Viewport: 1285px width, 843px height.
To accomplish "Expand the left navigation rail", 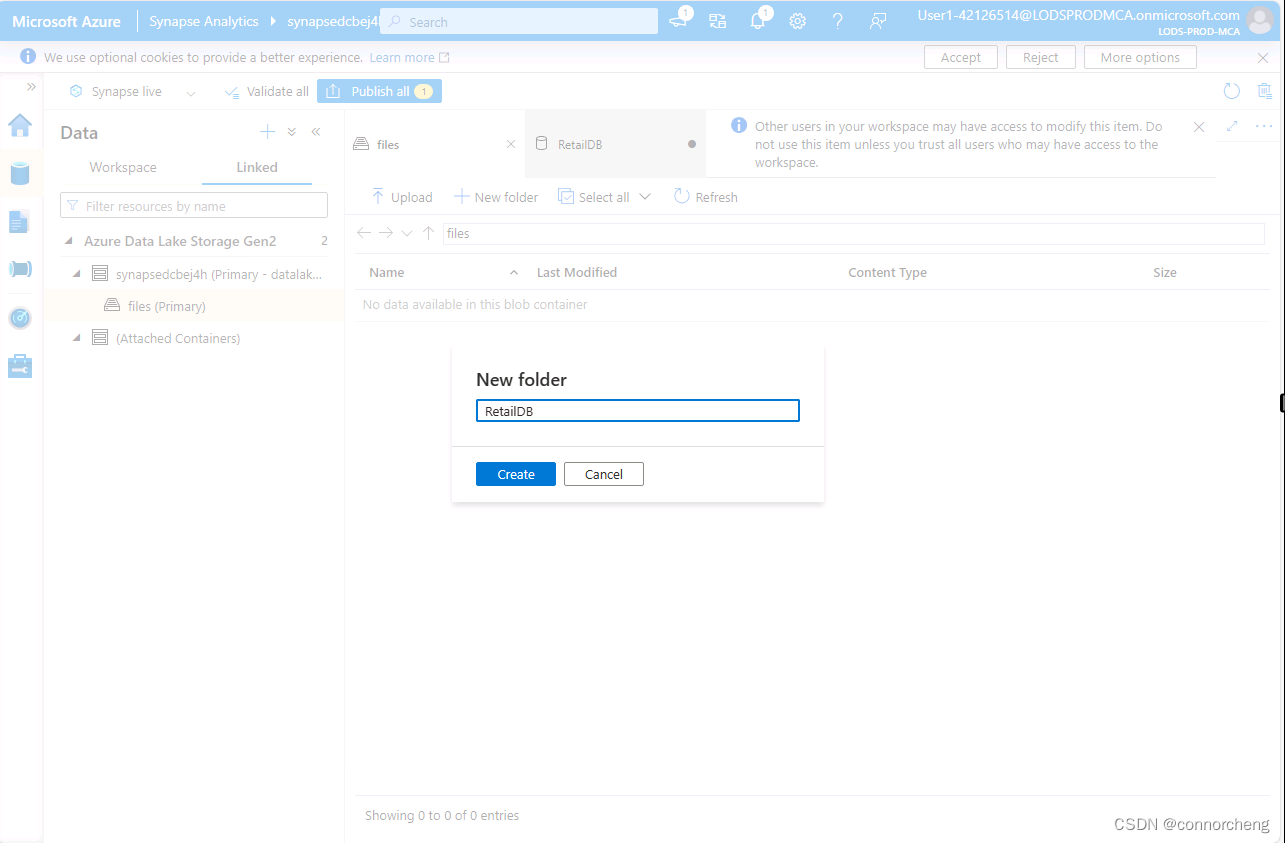I will click(31, 87).
